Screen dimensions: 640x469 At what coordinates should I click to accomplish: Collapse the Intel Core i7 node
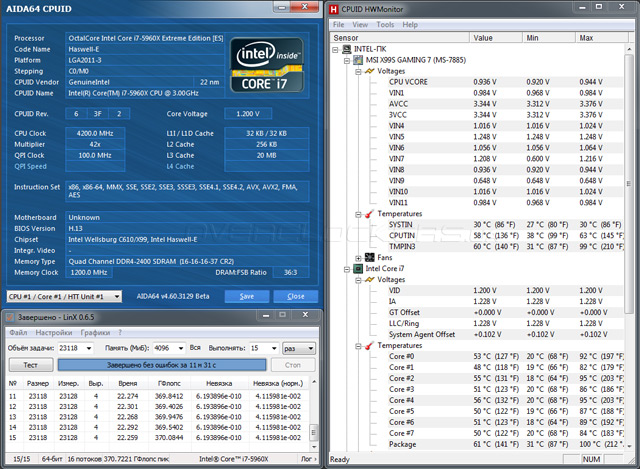tap(347, 269)
